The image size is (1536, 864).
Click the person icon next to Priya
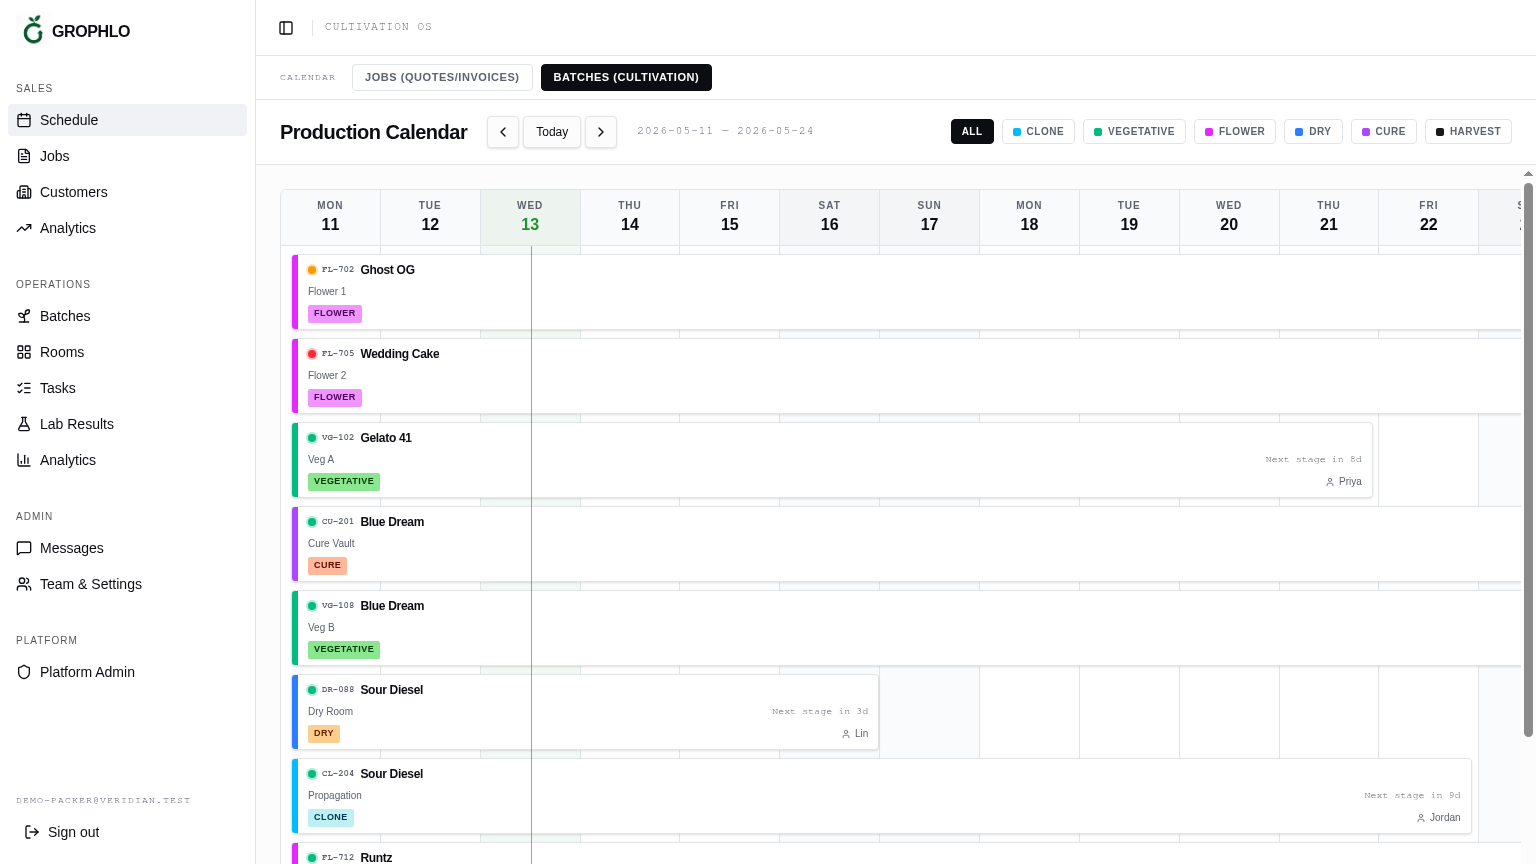click(x=1330, y=482)
